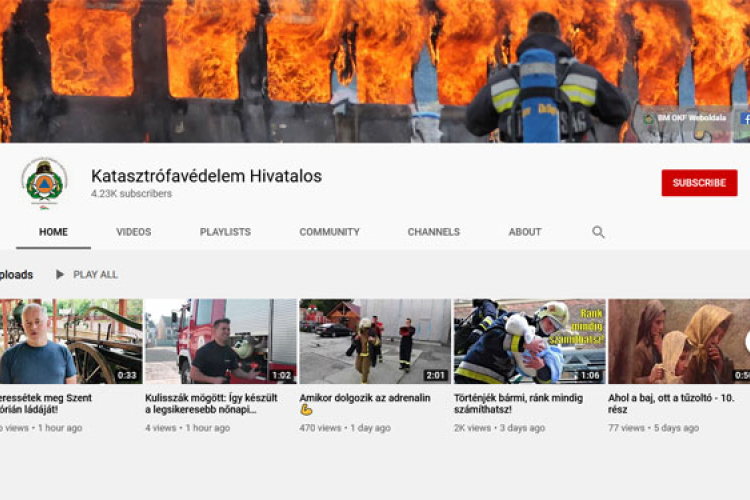750x500 pixels.
Task: View the Channels tab
Action: pyautogui.click(x=434, y=232)
